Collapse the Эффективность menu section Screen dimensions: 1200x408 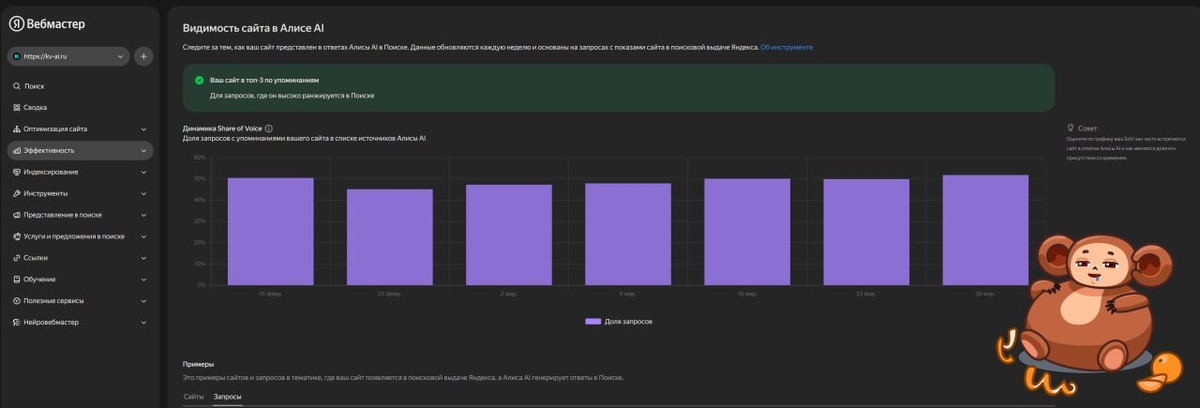pyautogui.click(x=80, y=150)
